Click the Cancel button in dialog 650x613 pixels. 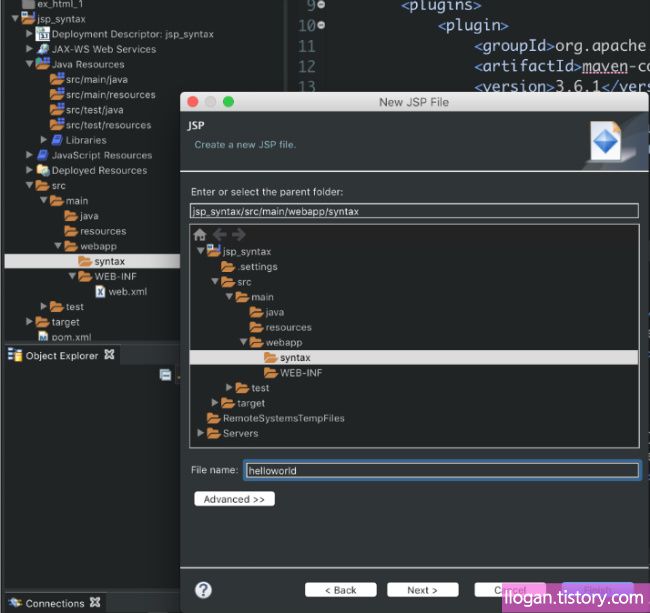click(x=510, y=590)
